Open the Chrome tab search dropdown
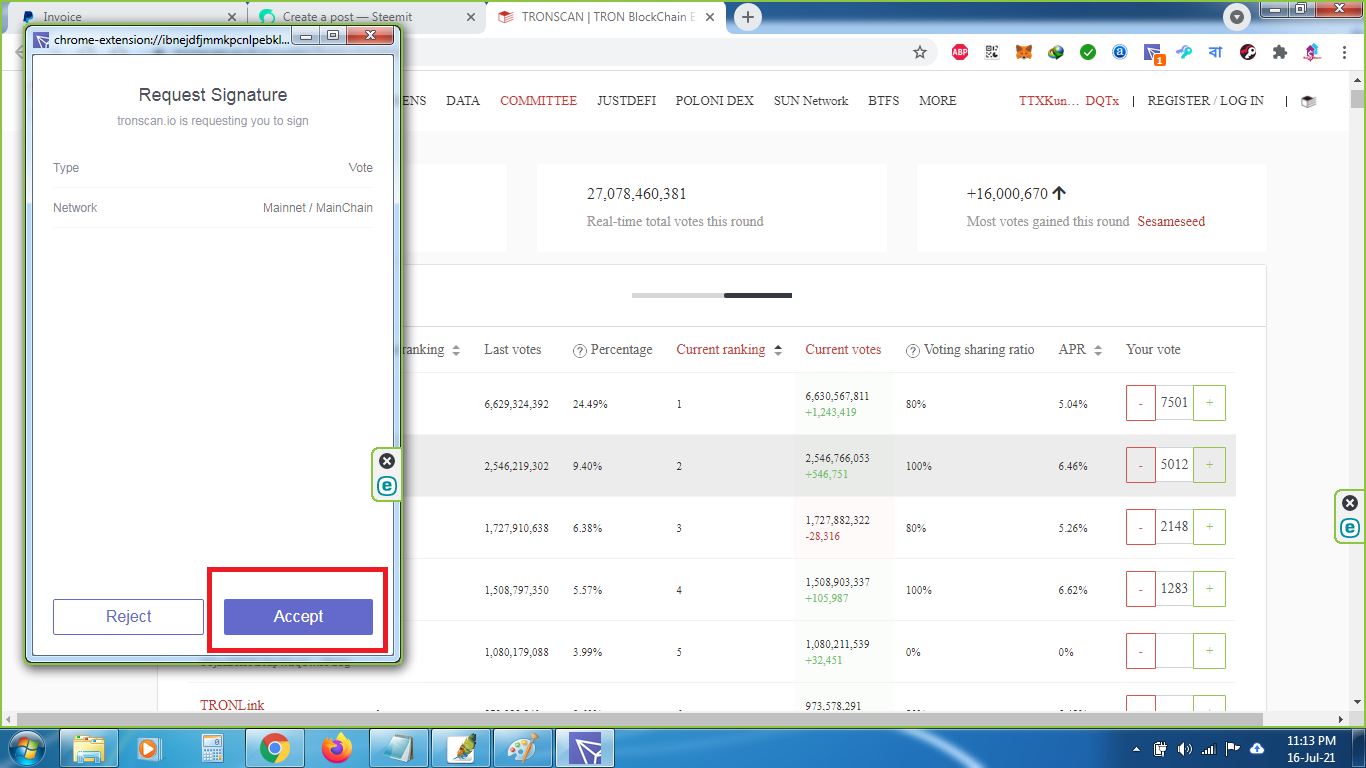This screenshot has width=1366, height=768. [x=1238, y=17]
